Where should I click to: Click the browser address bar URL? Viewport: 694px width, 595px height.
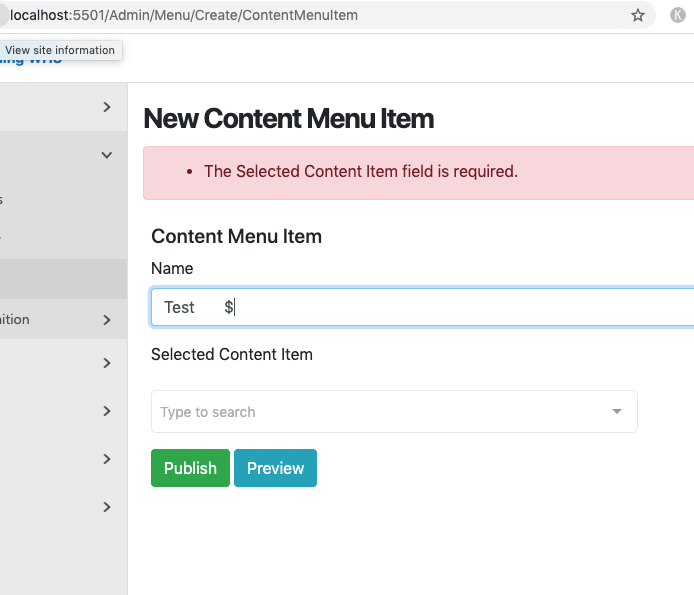(x=184, y=15)
